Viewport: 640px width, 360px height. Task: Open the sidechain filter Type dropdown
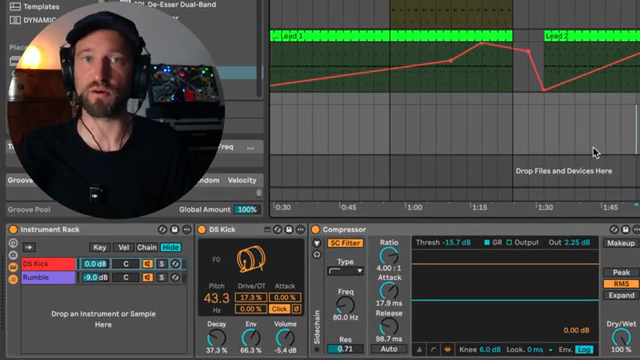coord(345,271)
